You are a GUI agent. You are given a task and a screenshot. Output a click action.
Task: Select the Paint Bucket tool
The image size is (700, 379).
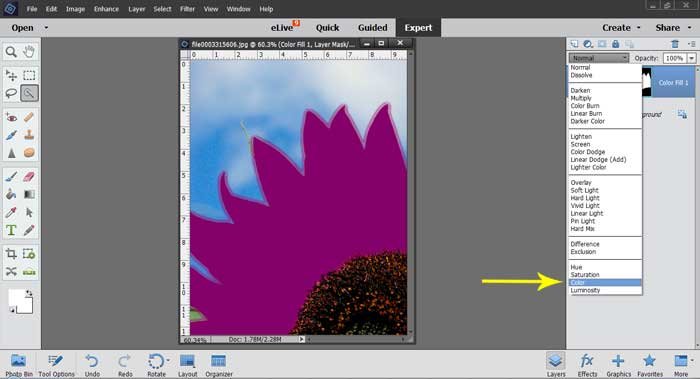11,195
